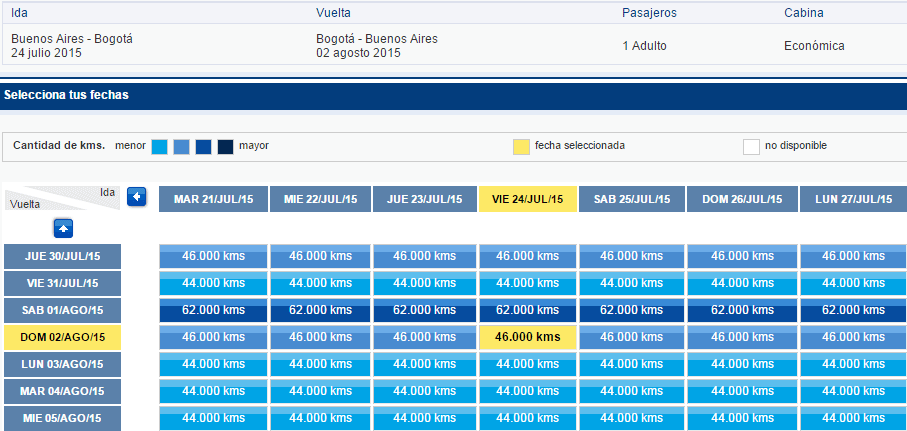Select 44.000 kms cell for LUN 03/AGO, MAR 21/JUL
Image resolution: width=907 pixels, height=431 pixels.
click(213, 364)
